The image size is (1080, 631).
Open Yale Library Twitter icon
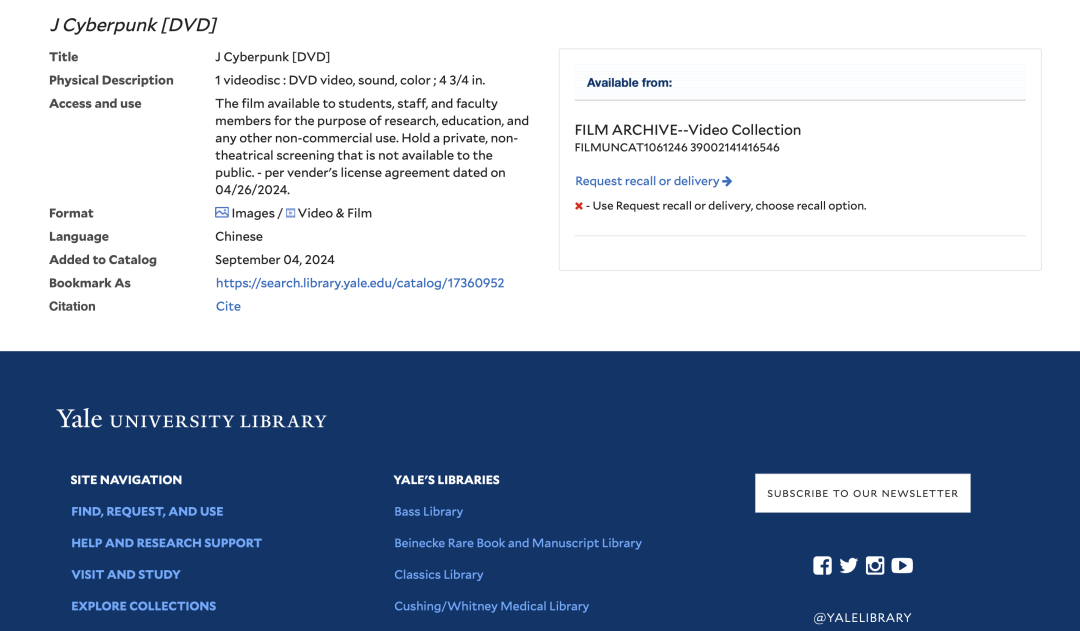click(849, 566)
